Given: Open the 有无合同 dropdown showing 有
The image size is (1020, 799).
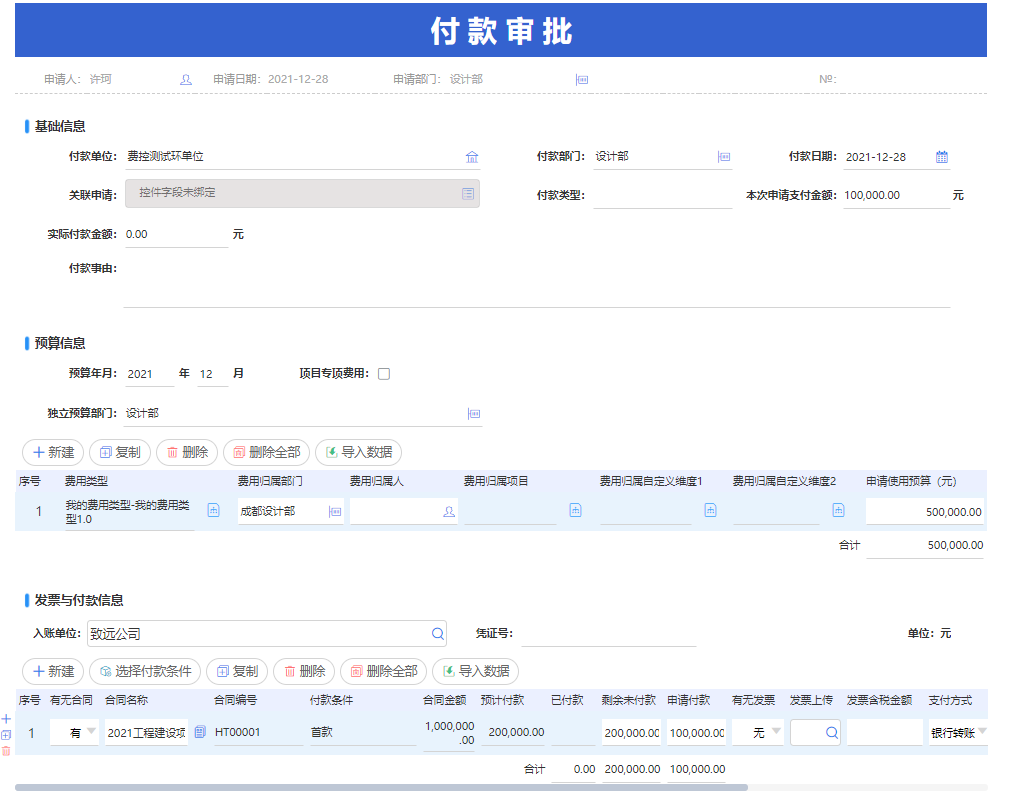Looking at the screenshot, I should 74,733.
